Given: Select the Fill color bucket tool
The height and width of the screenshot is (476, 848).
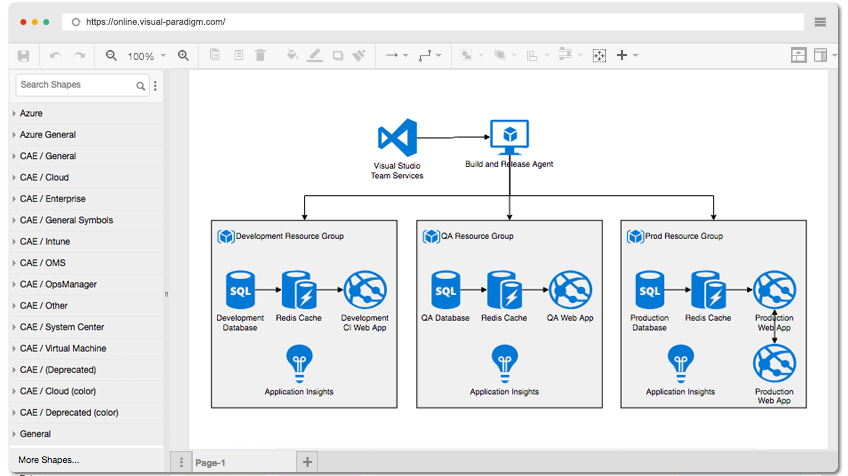Looking at the screenshot, I should 292,55.
